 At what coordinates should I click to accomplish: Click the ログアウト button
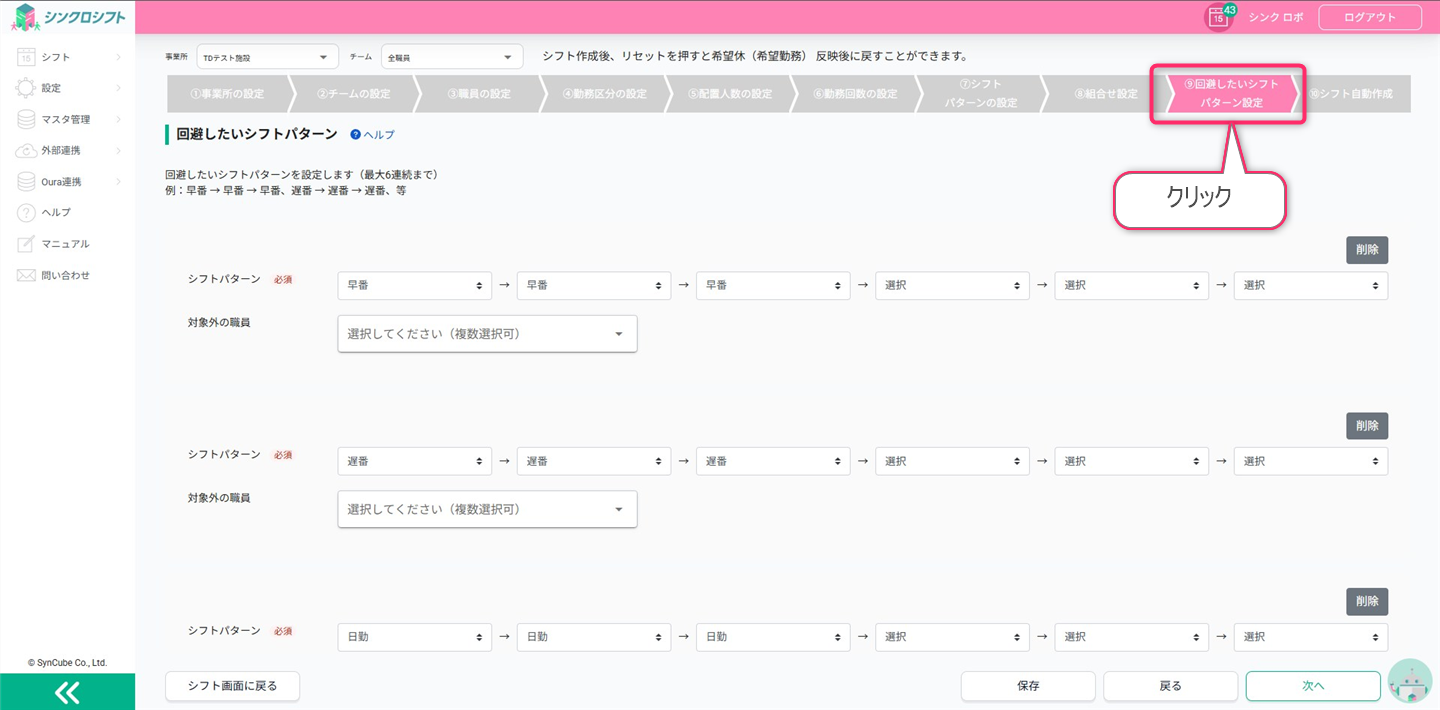coord(1369,17)
